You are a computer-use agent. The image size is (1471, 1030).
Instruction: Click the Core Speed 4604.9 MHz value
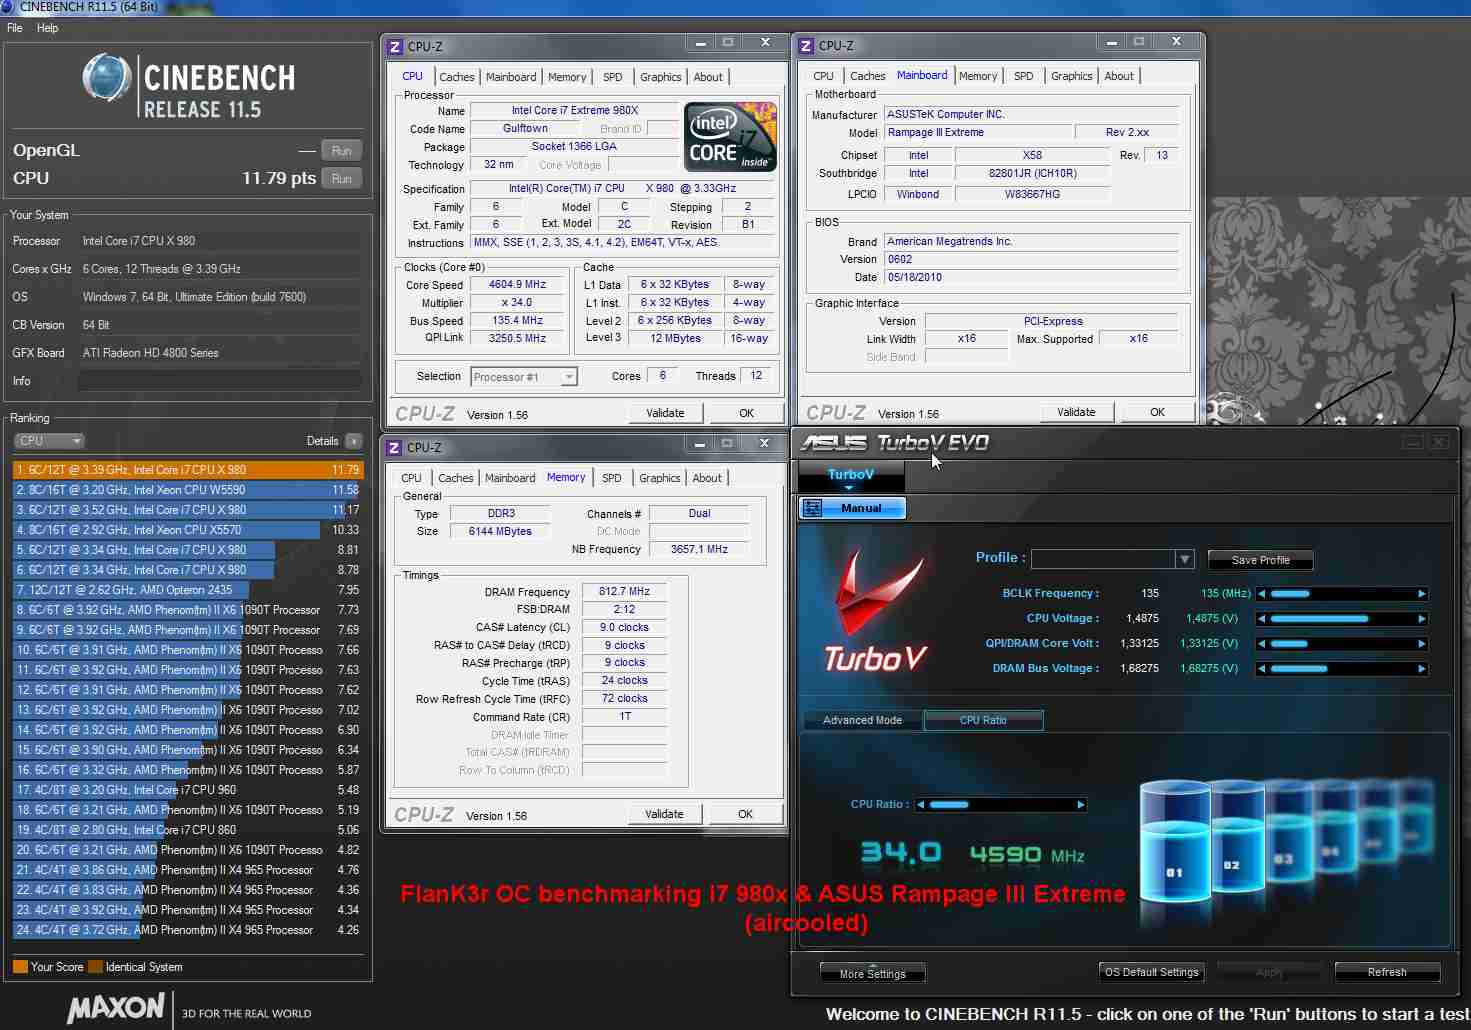pos(518,285)
